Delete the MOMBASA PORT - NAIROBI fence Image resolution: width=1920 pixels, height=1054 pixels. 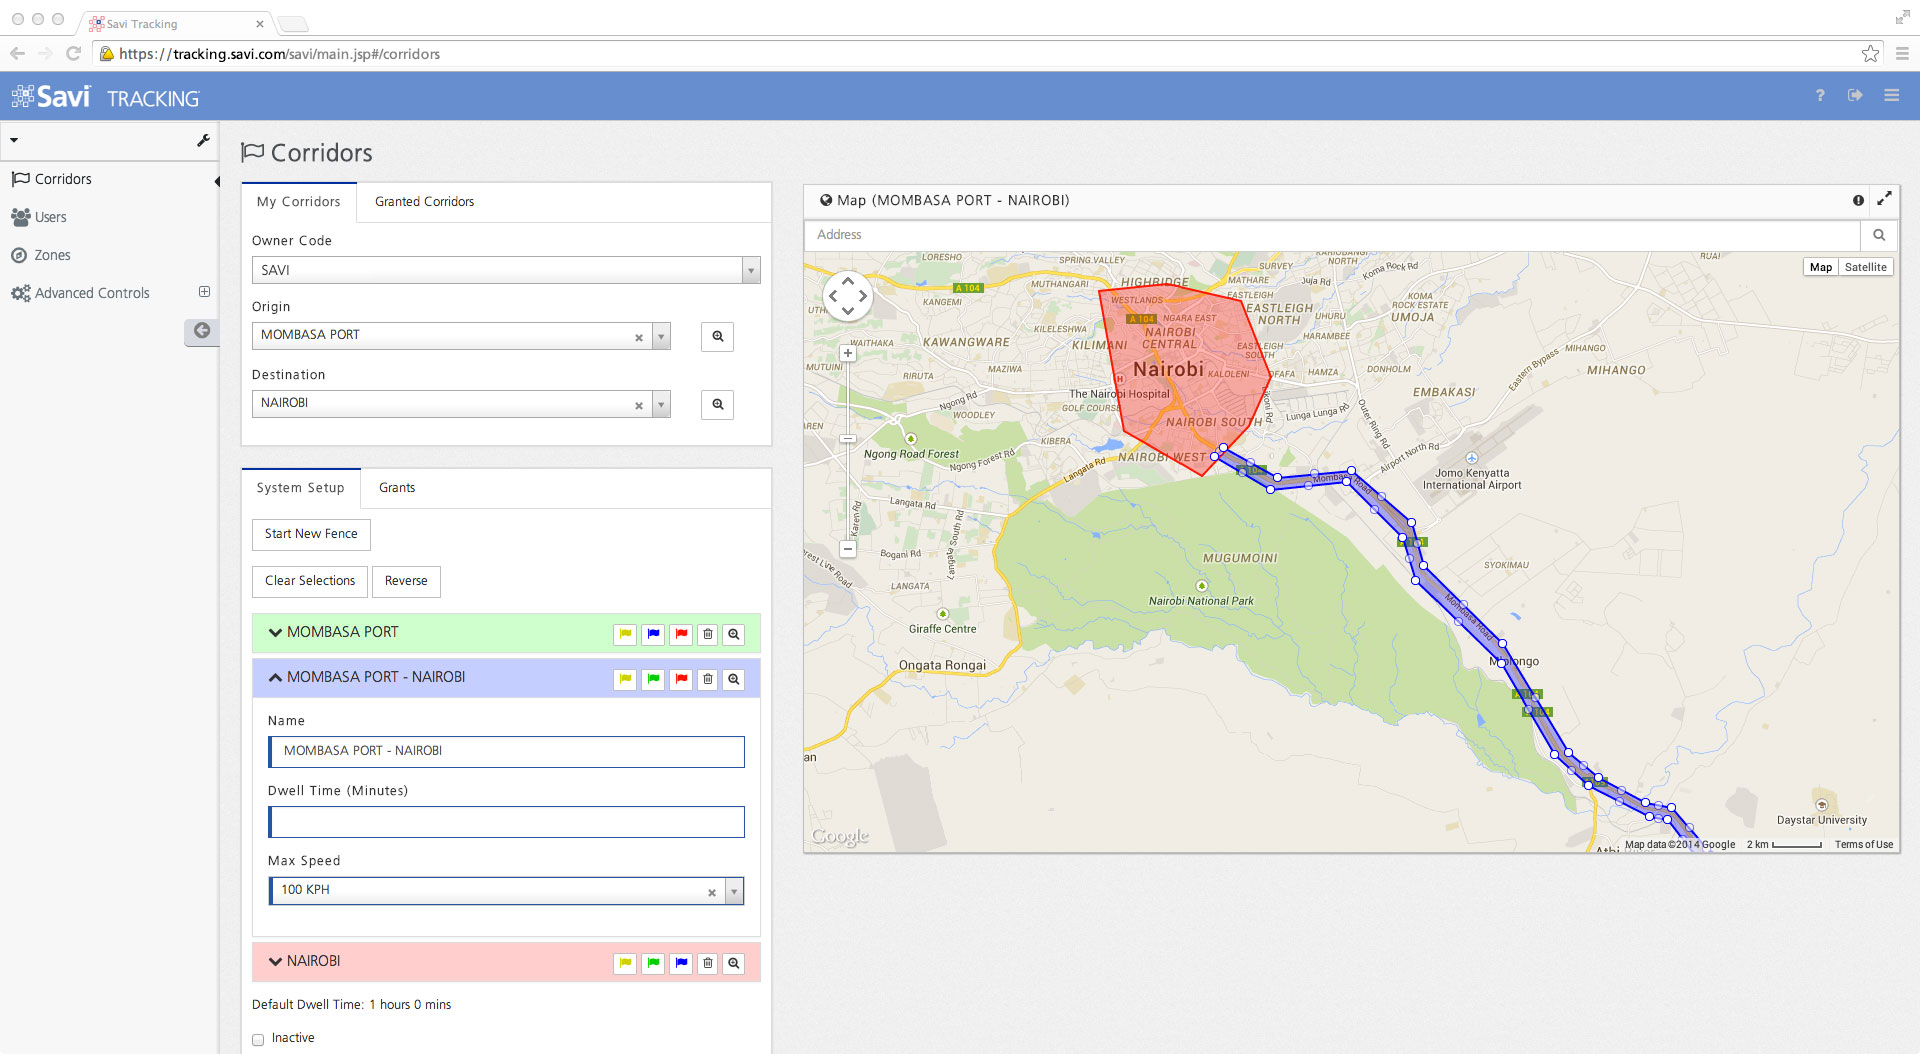coord(708,680)
